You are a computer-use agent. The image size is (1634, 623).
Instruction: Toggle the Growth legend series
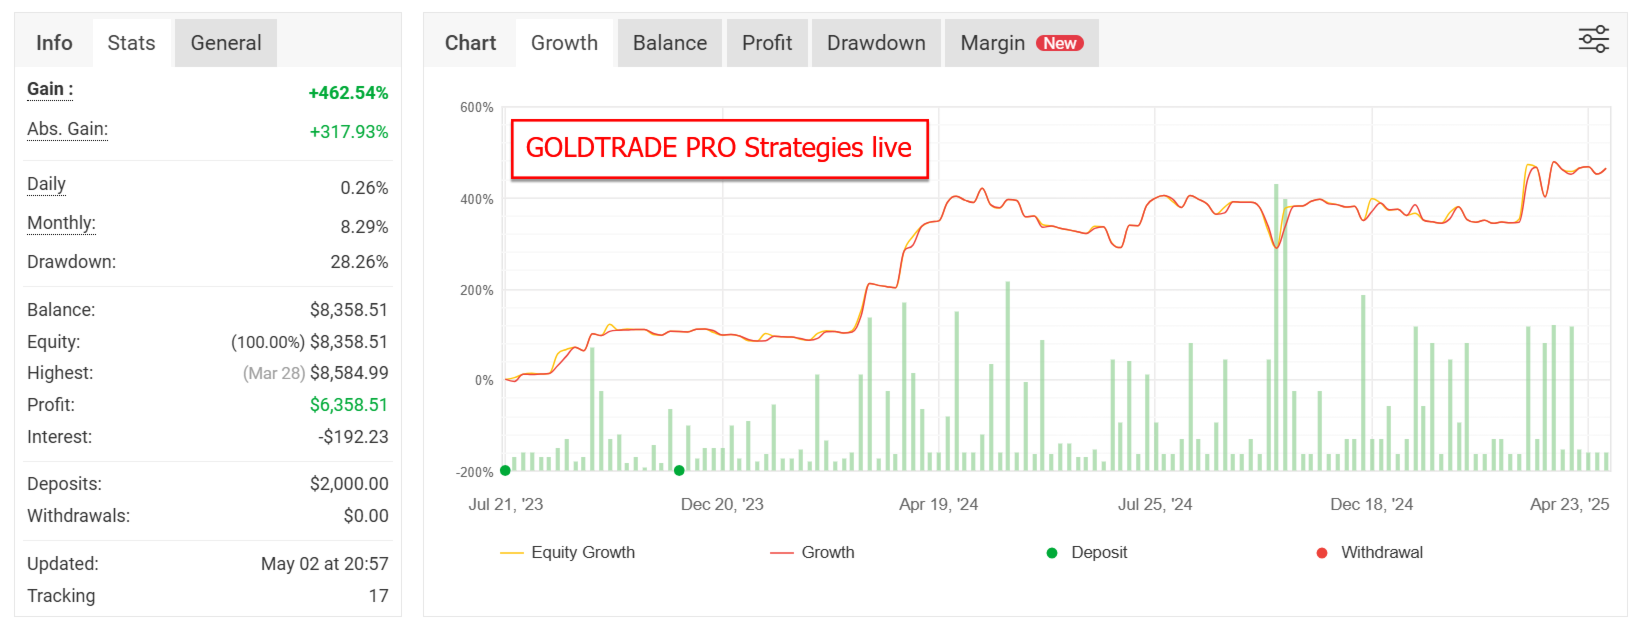tap(812, 552)
